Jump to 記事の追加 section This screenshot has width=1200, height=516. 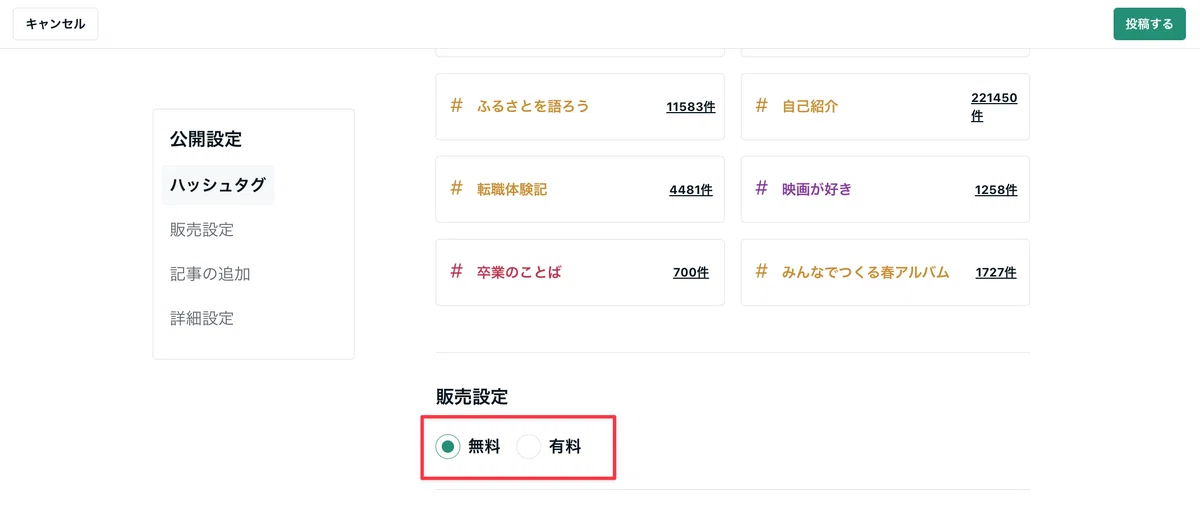coord(210,274)
